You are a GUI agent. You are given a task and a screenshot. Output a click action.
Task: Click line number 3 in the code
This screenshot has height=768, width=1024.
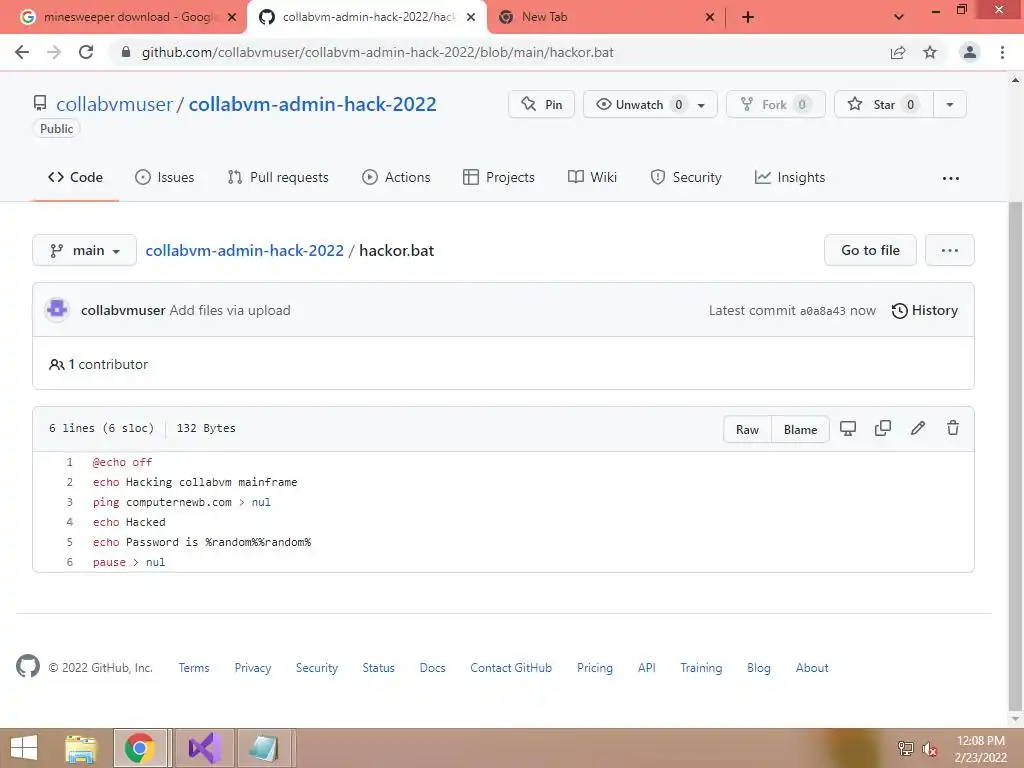click(69, 502)
